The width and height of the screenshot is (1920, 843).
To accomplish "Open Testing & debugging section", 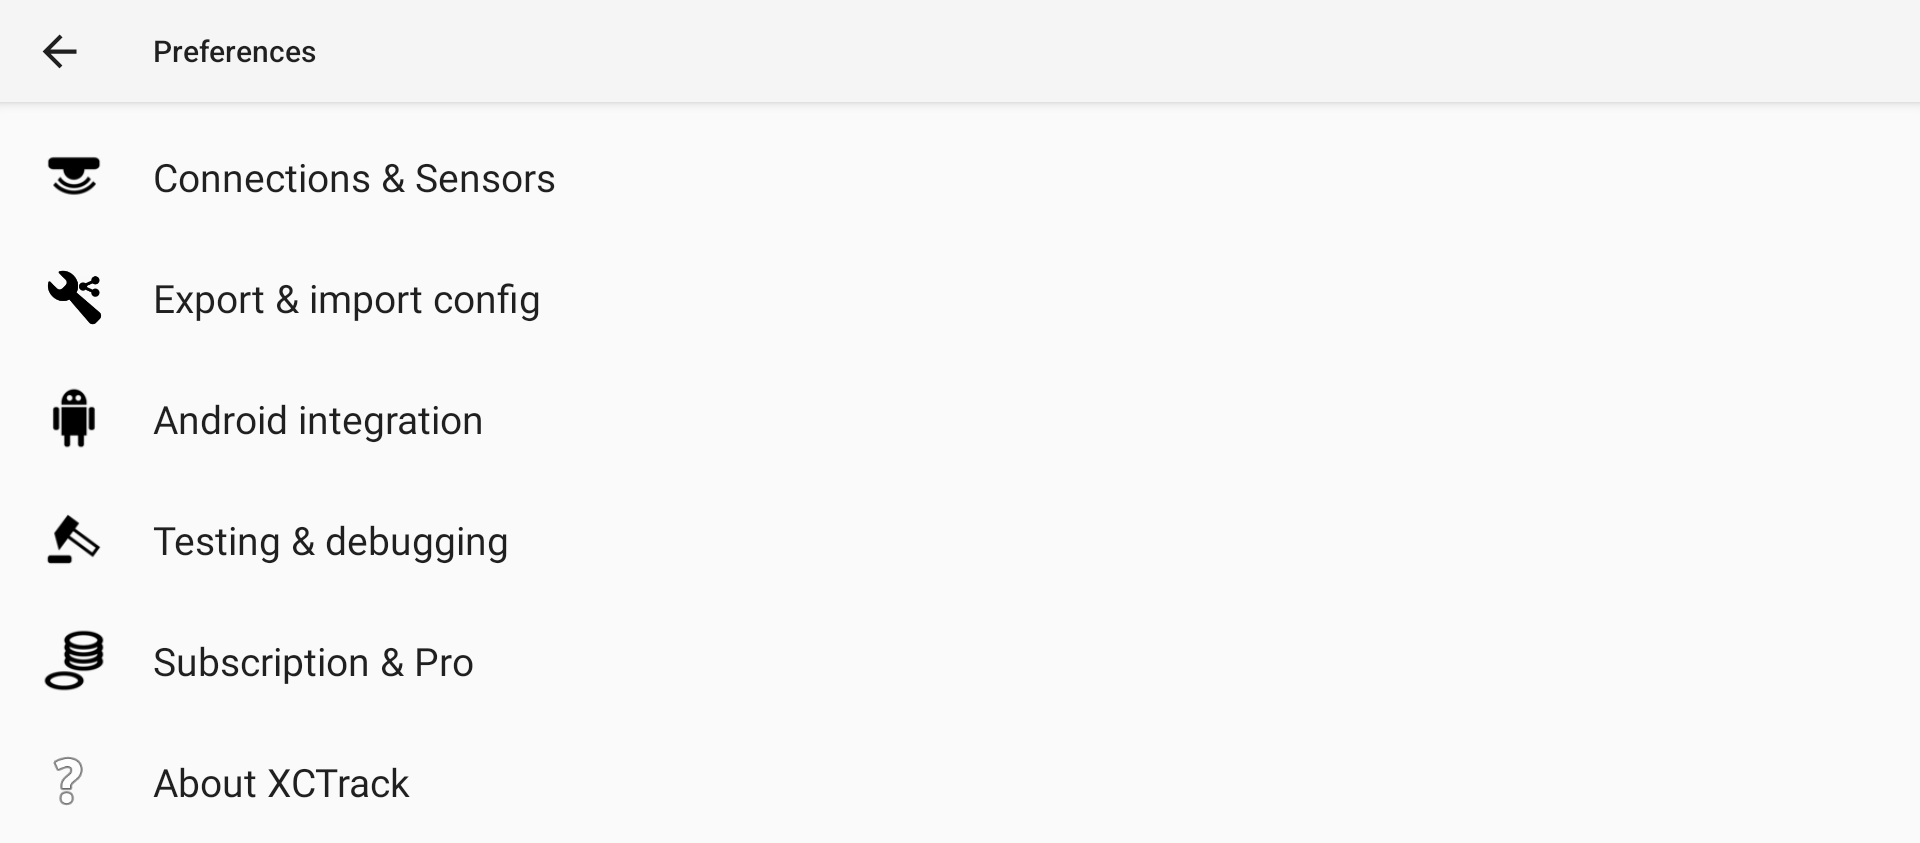I will click(960, 542).
